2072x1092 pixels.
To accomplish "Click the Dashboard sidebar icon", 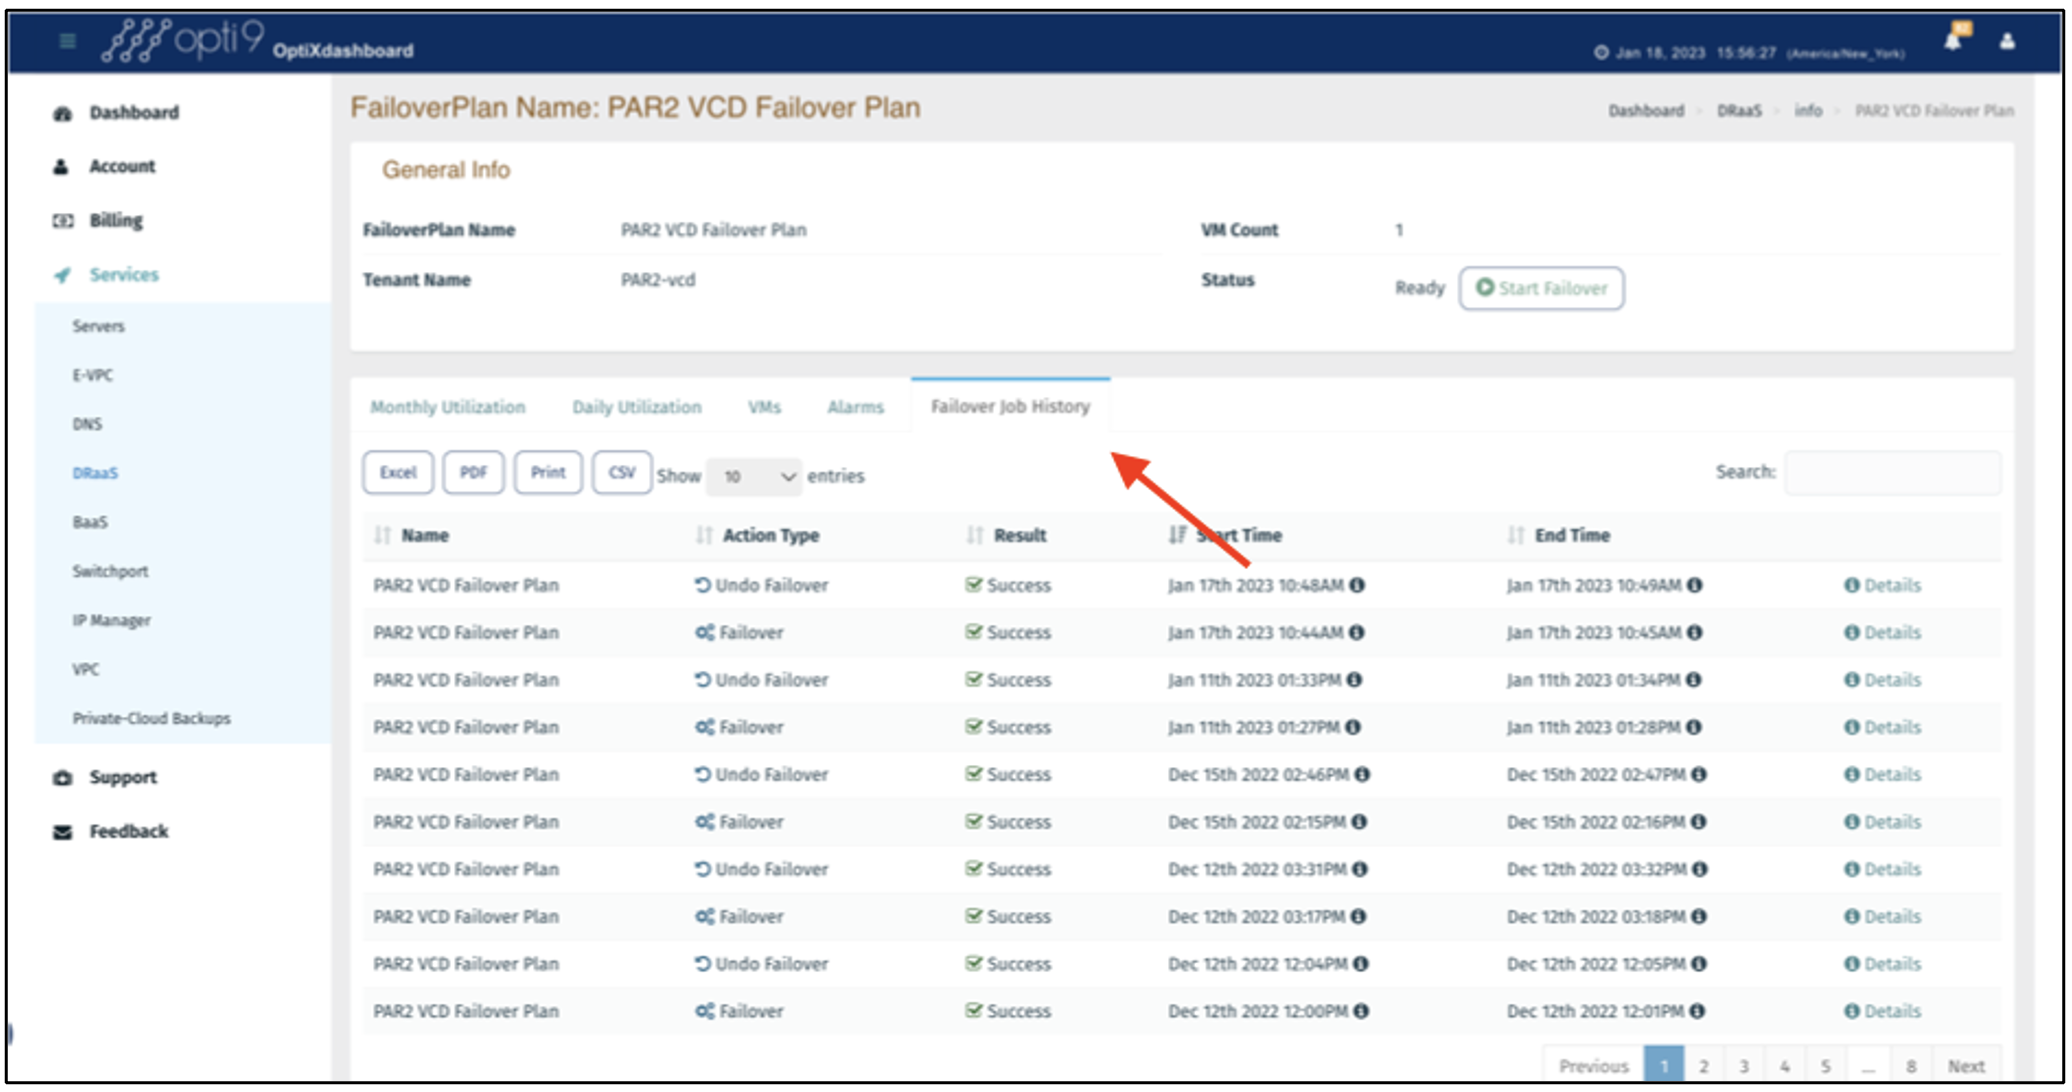I will click(x=62, y=113).
